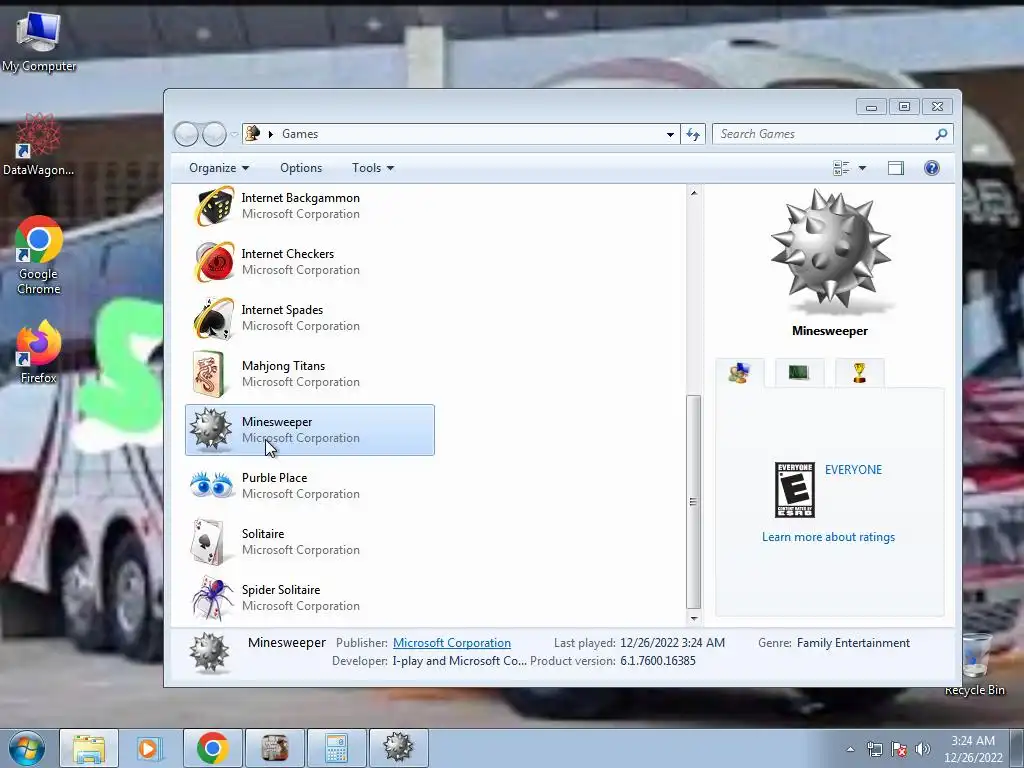Open the Calculator taskbar icon
Viewport: 1024px width, 768px height.
pos(336,748)
